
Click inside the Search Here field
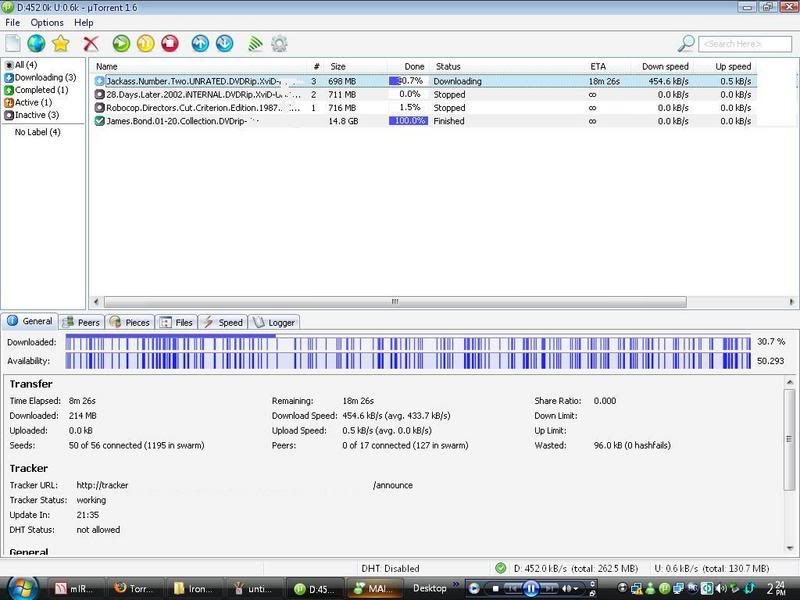[745, 44]
